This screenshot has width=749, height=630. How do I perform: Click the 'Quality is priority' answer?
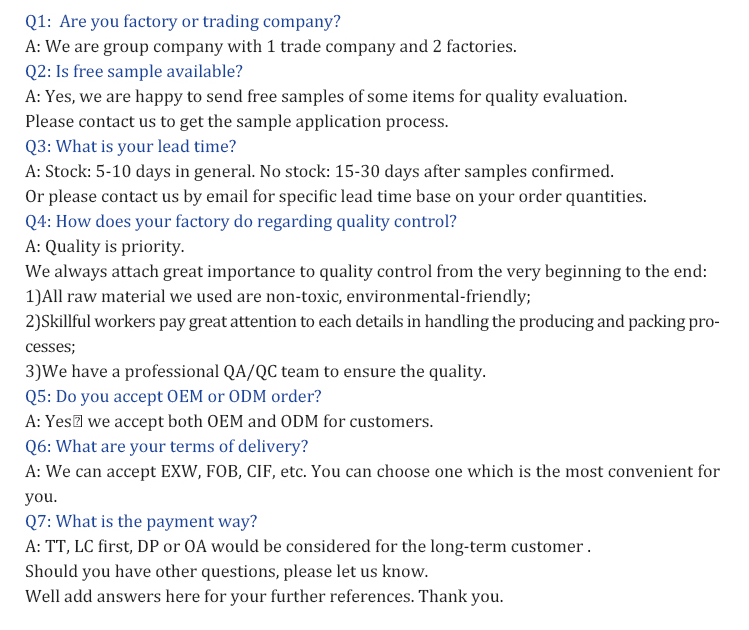pyautogui.click(x=105, y=246)
